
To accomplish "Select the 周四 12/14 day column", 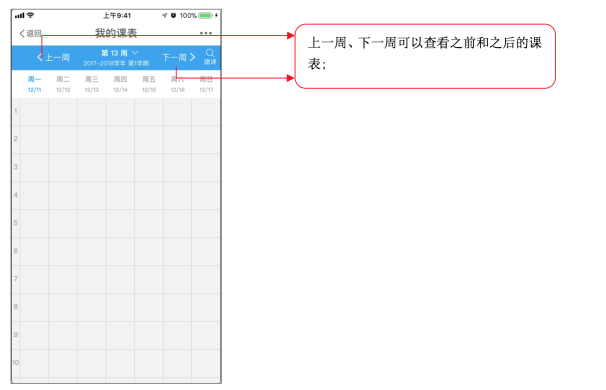I will pyautogui.click(x=120, y=84).
